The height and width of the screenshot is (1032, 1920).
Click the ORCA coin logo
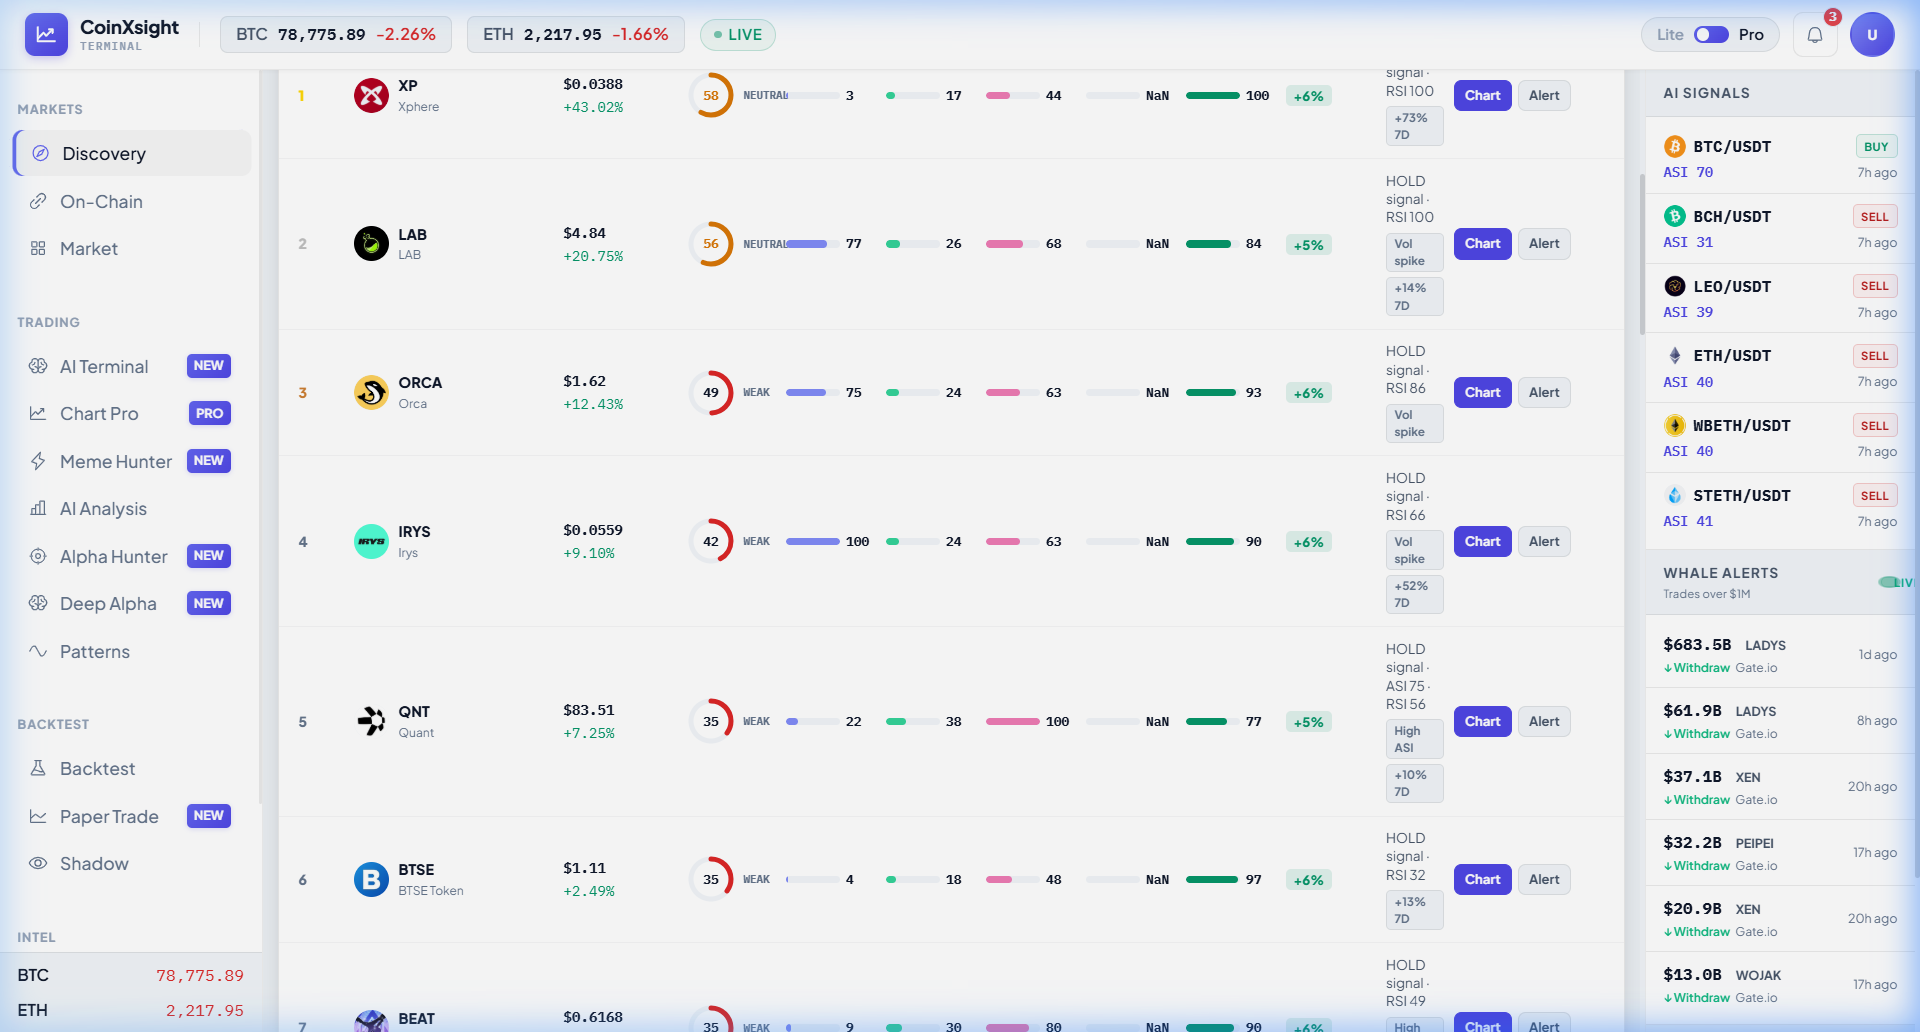point(371,393)
